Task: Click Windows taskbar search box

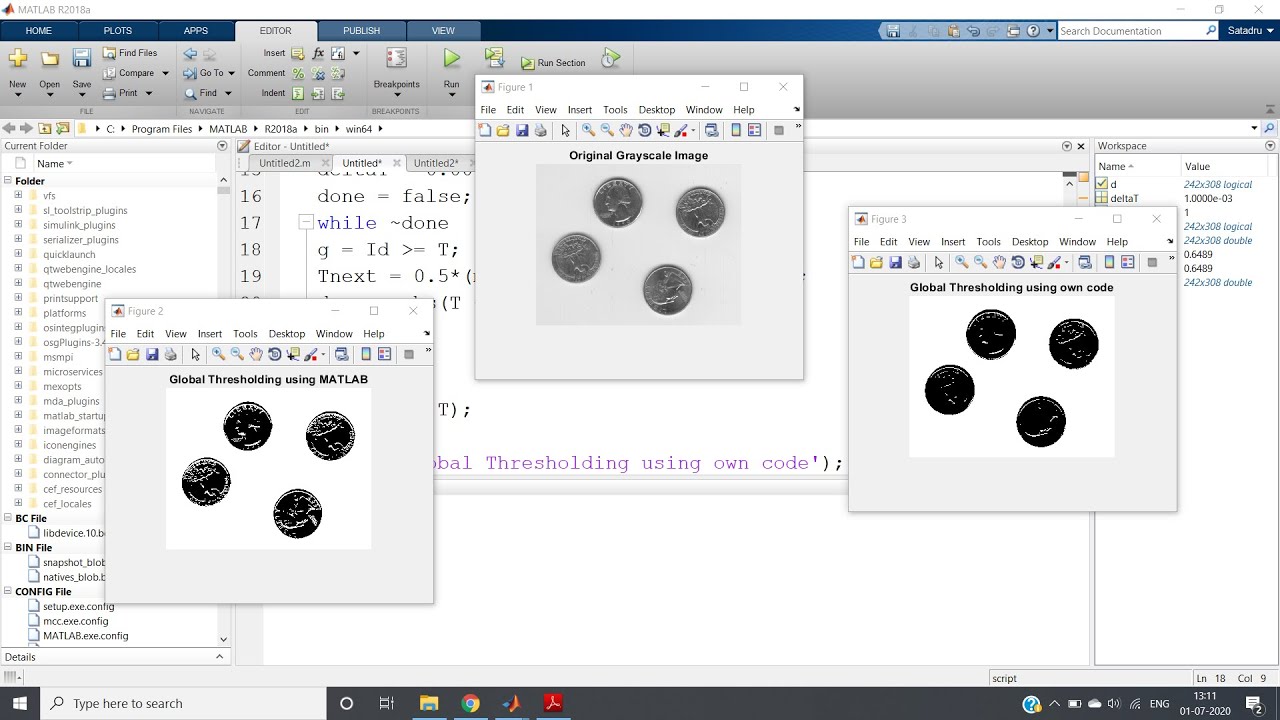Action: click(x=185, y=703)
